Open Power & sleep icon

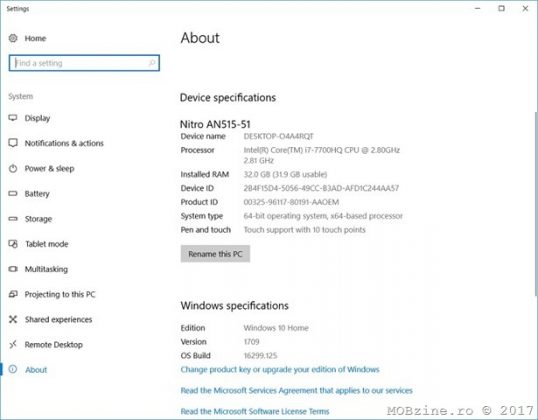click(x=13, y=168)
